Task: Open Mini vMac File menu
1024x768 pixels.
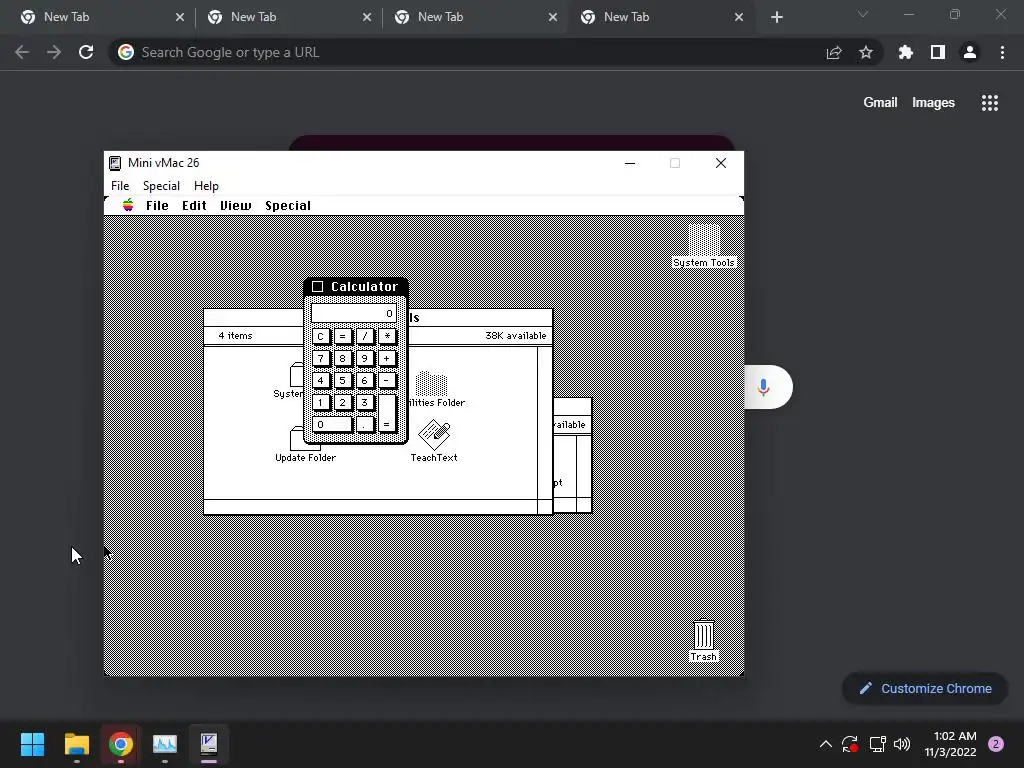Action: pyautogui.click(x=120, y=186)
